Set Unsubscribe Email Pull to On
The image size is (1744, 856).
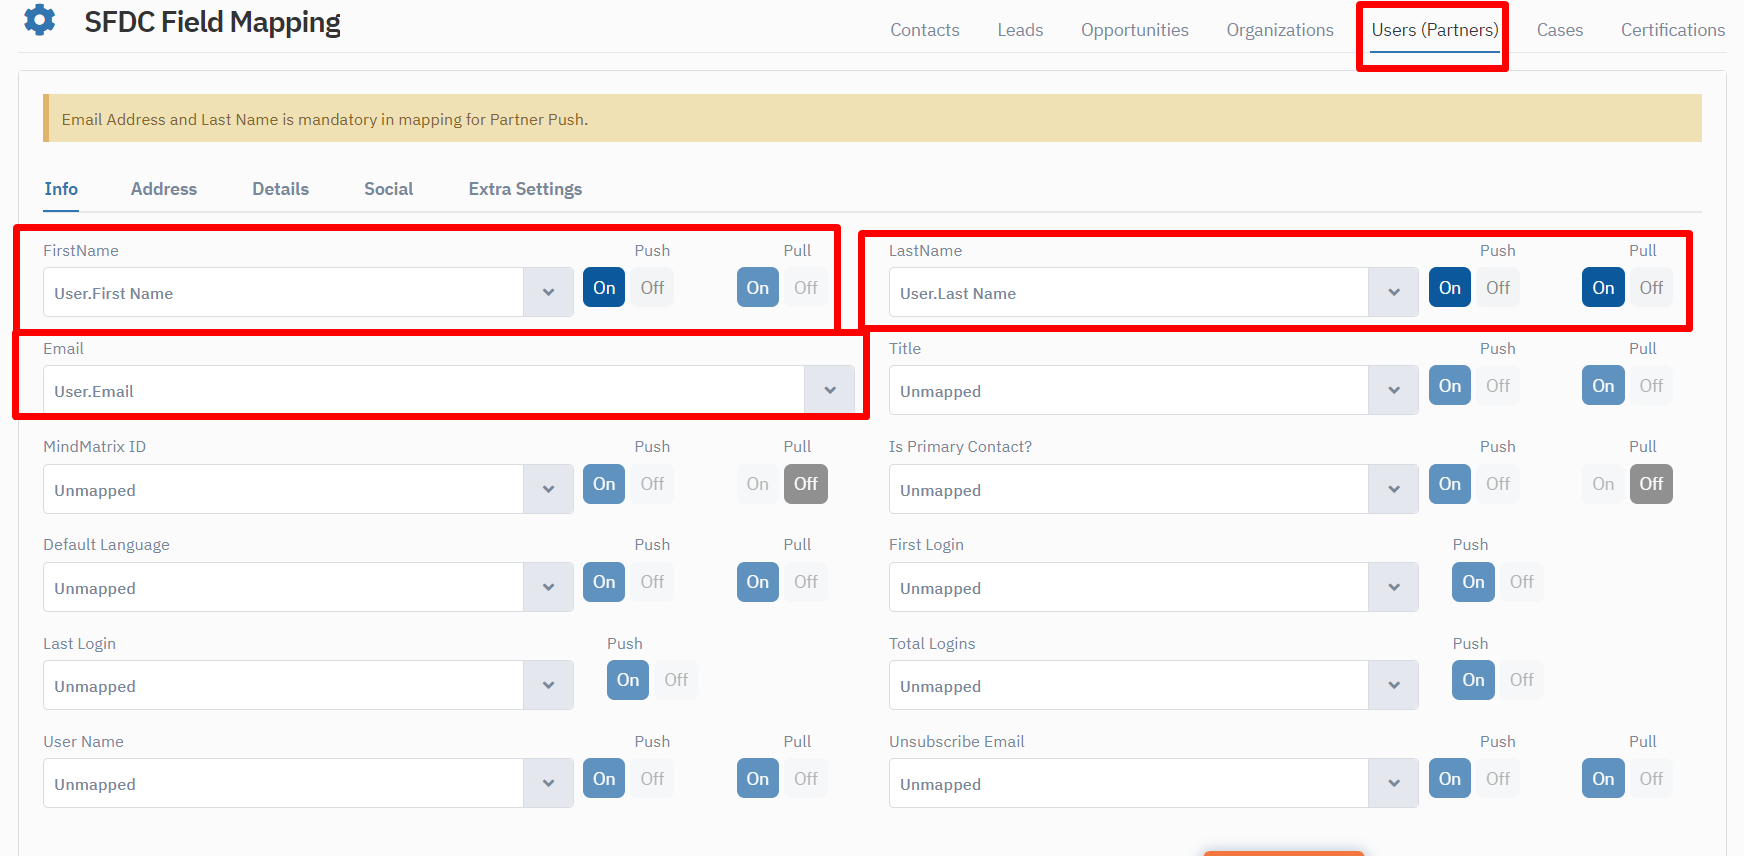click(x=1603, y=779)
